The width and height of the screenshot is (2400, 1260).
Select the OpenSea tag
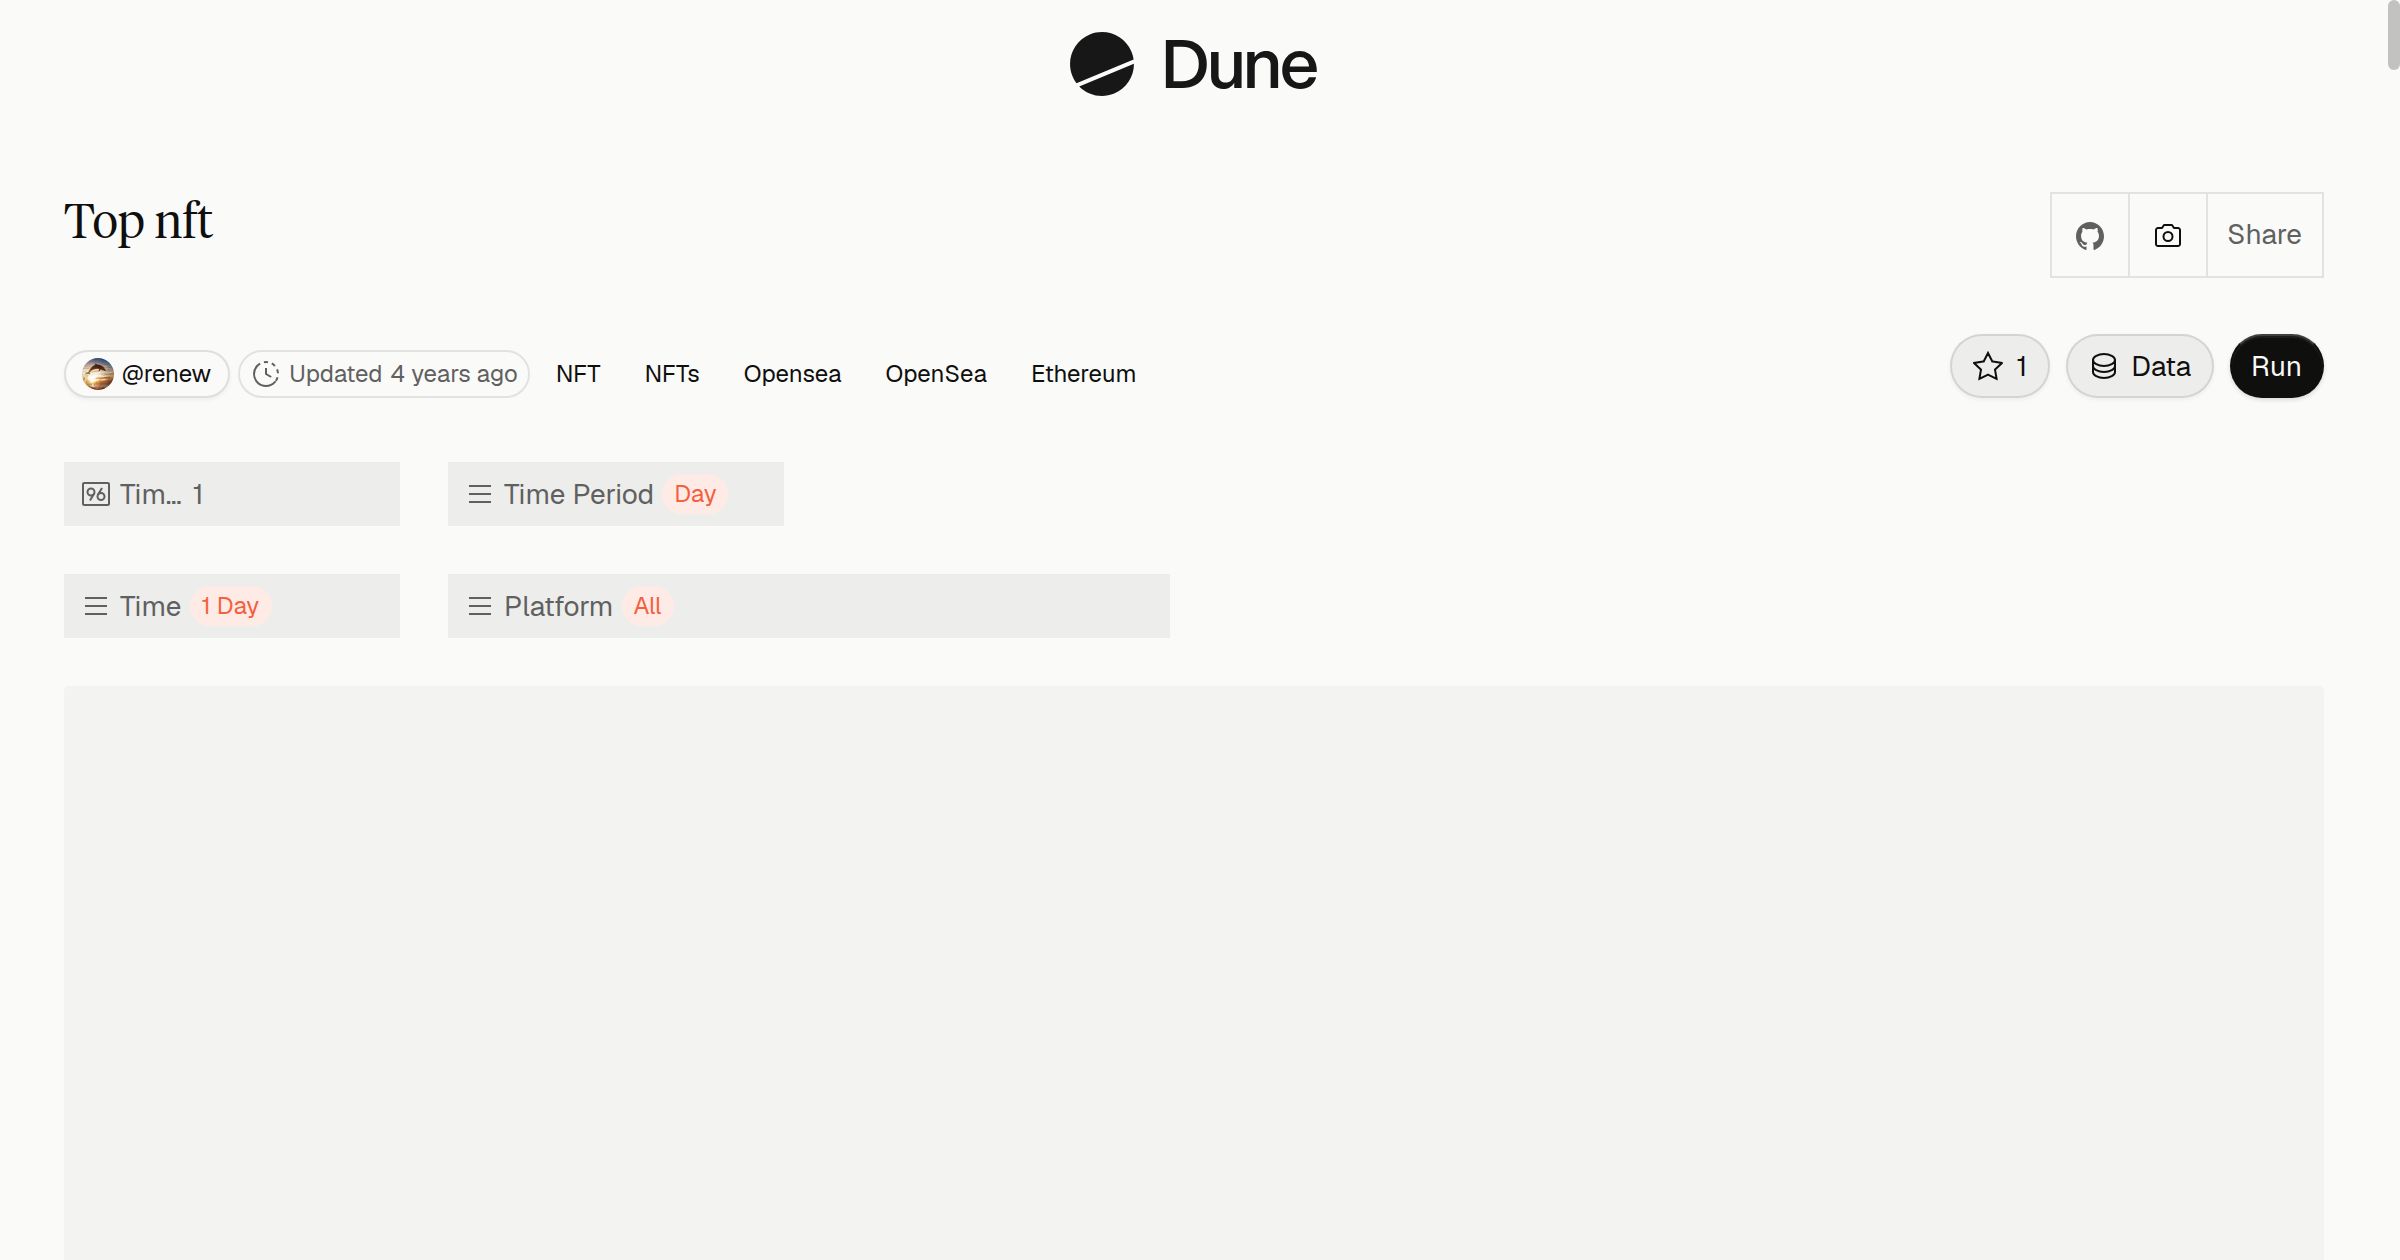pos(936,374)
